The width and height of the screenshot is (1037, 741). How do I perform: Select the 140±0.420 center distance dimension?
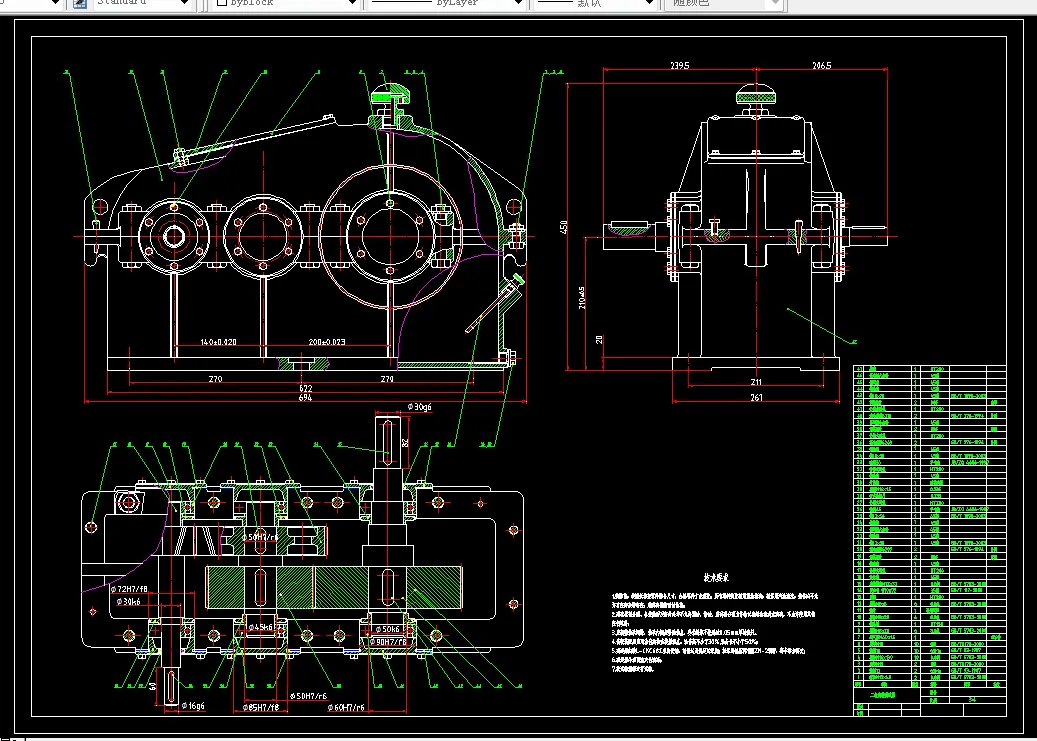[x=217, y=342]
